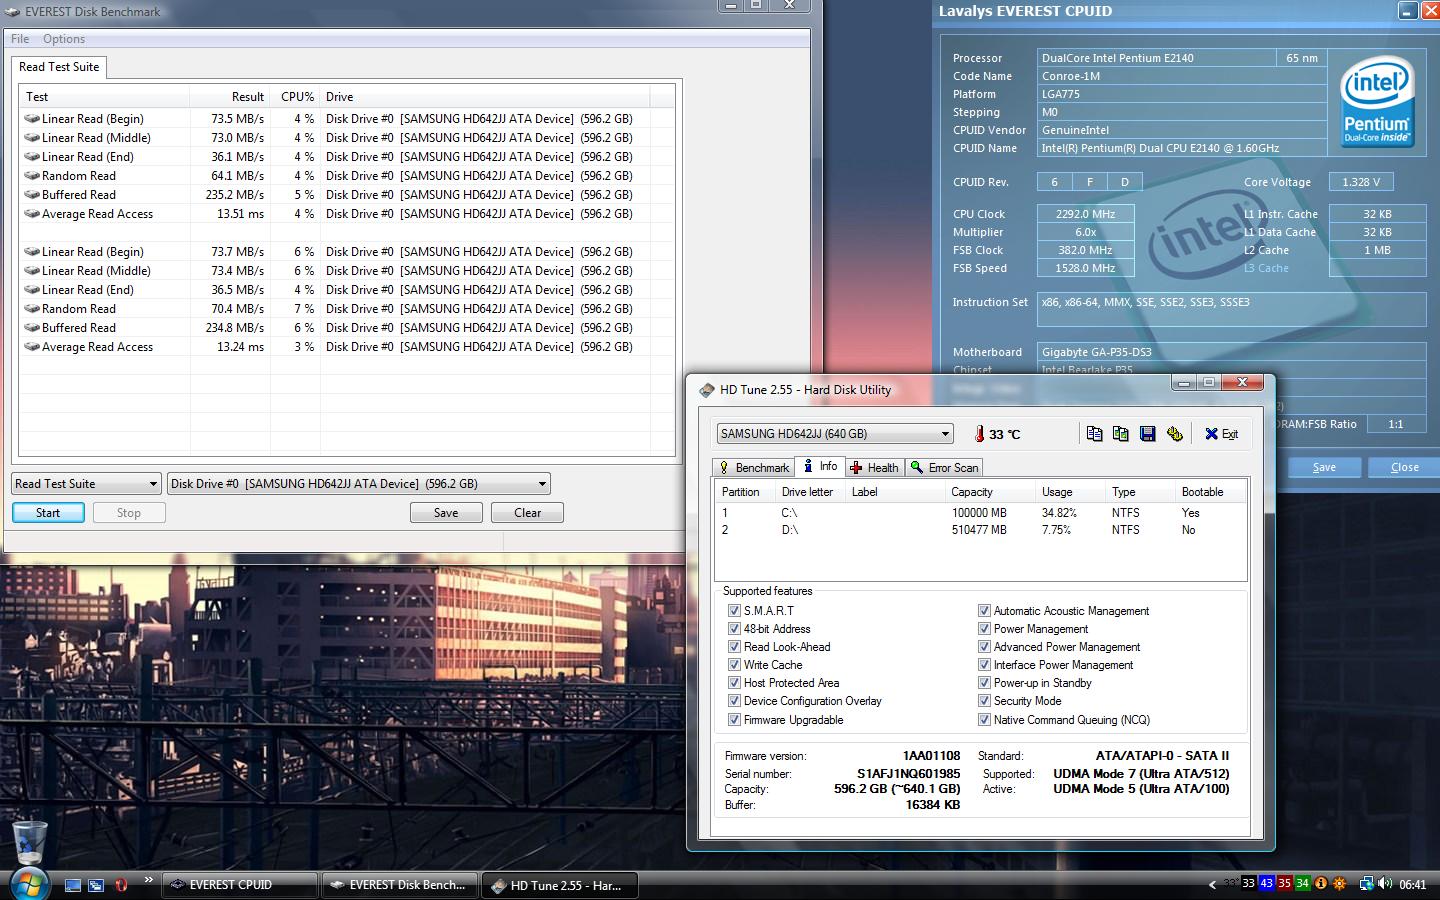This screenshot has width=1440, height=900.
Task: Click the thermometer temperature icon in HD Tune
Action: [979, 434]
